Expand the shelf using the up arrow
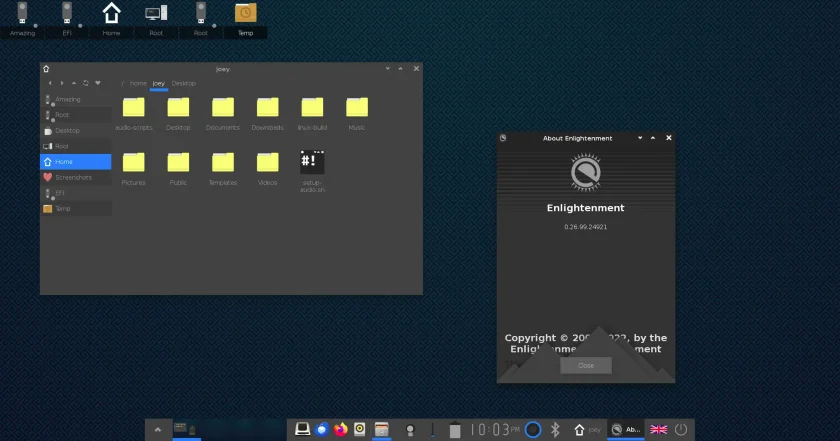 [x=158, y=430]
